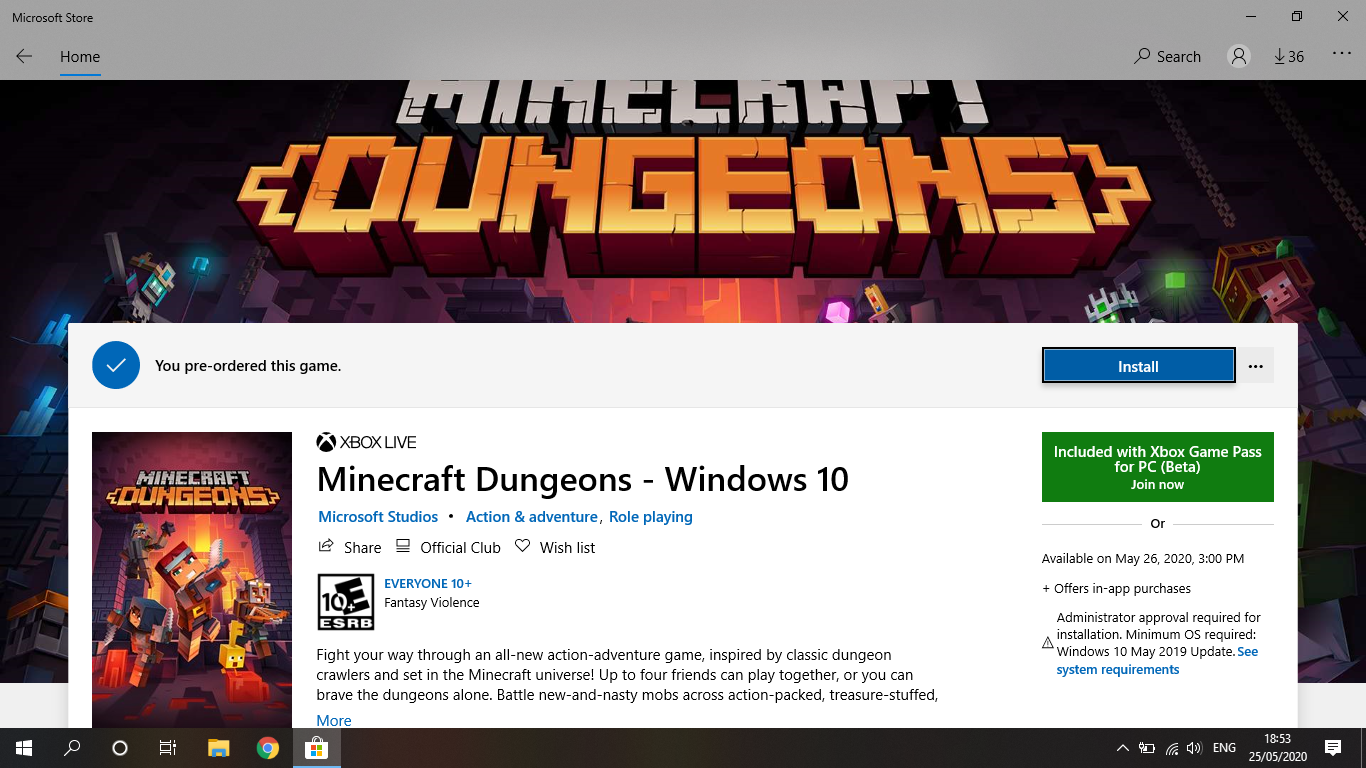Click the administrator approval warning icon

(x=1048, y=643)
